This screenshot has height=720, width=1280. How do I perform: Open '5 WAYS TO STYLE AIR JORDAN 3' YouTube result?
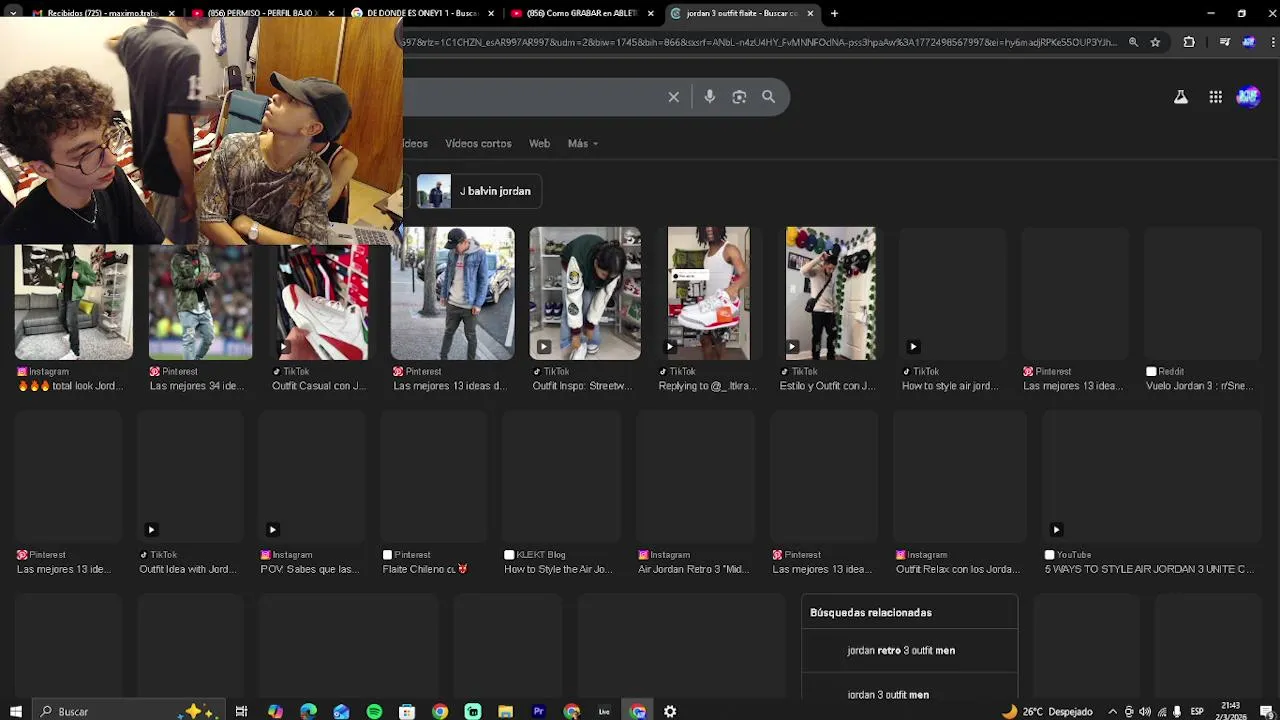pyautogui.click(x=1149, y=569)
